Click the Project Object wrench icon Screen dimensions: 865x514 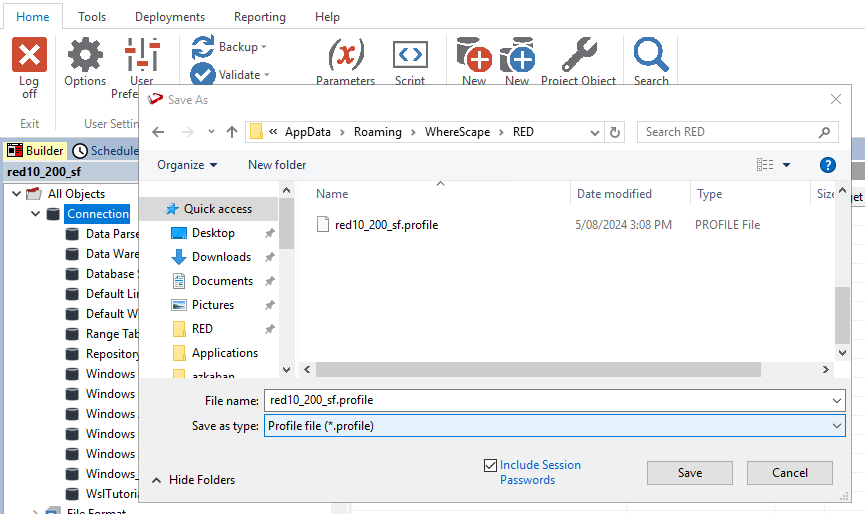click(x=579, y=55)
